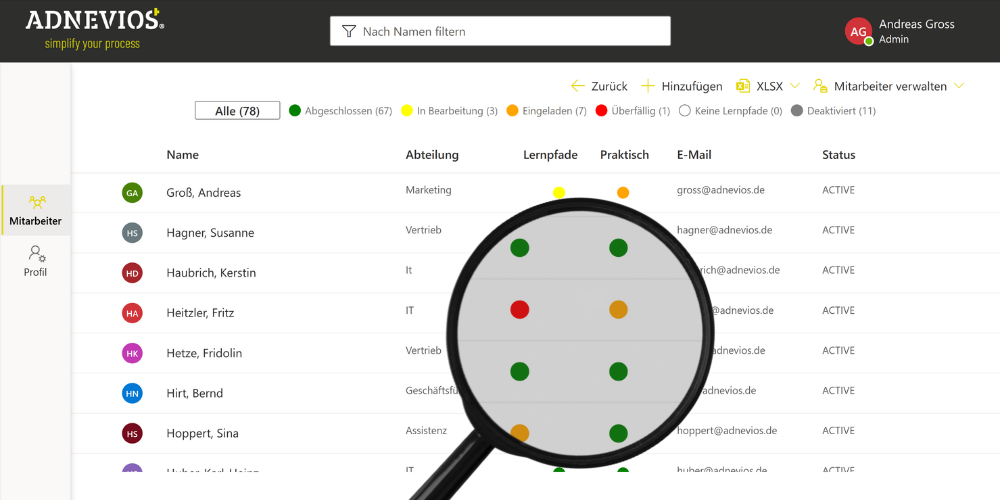Filter by Überfällig (1) status
This screenshot has width=1000, height=500.
(632, 111)
